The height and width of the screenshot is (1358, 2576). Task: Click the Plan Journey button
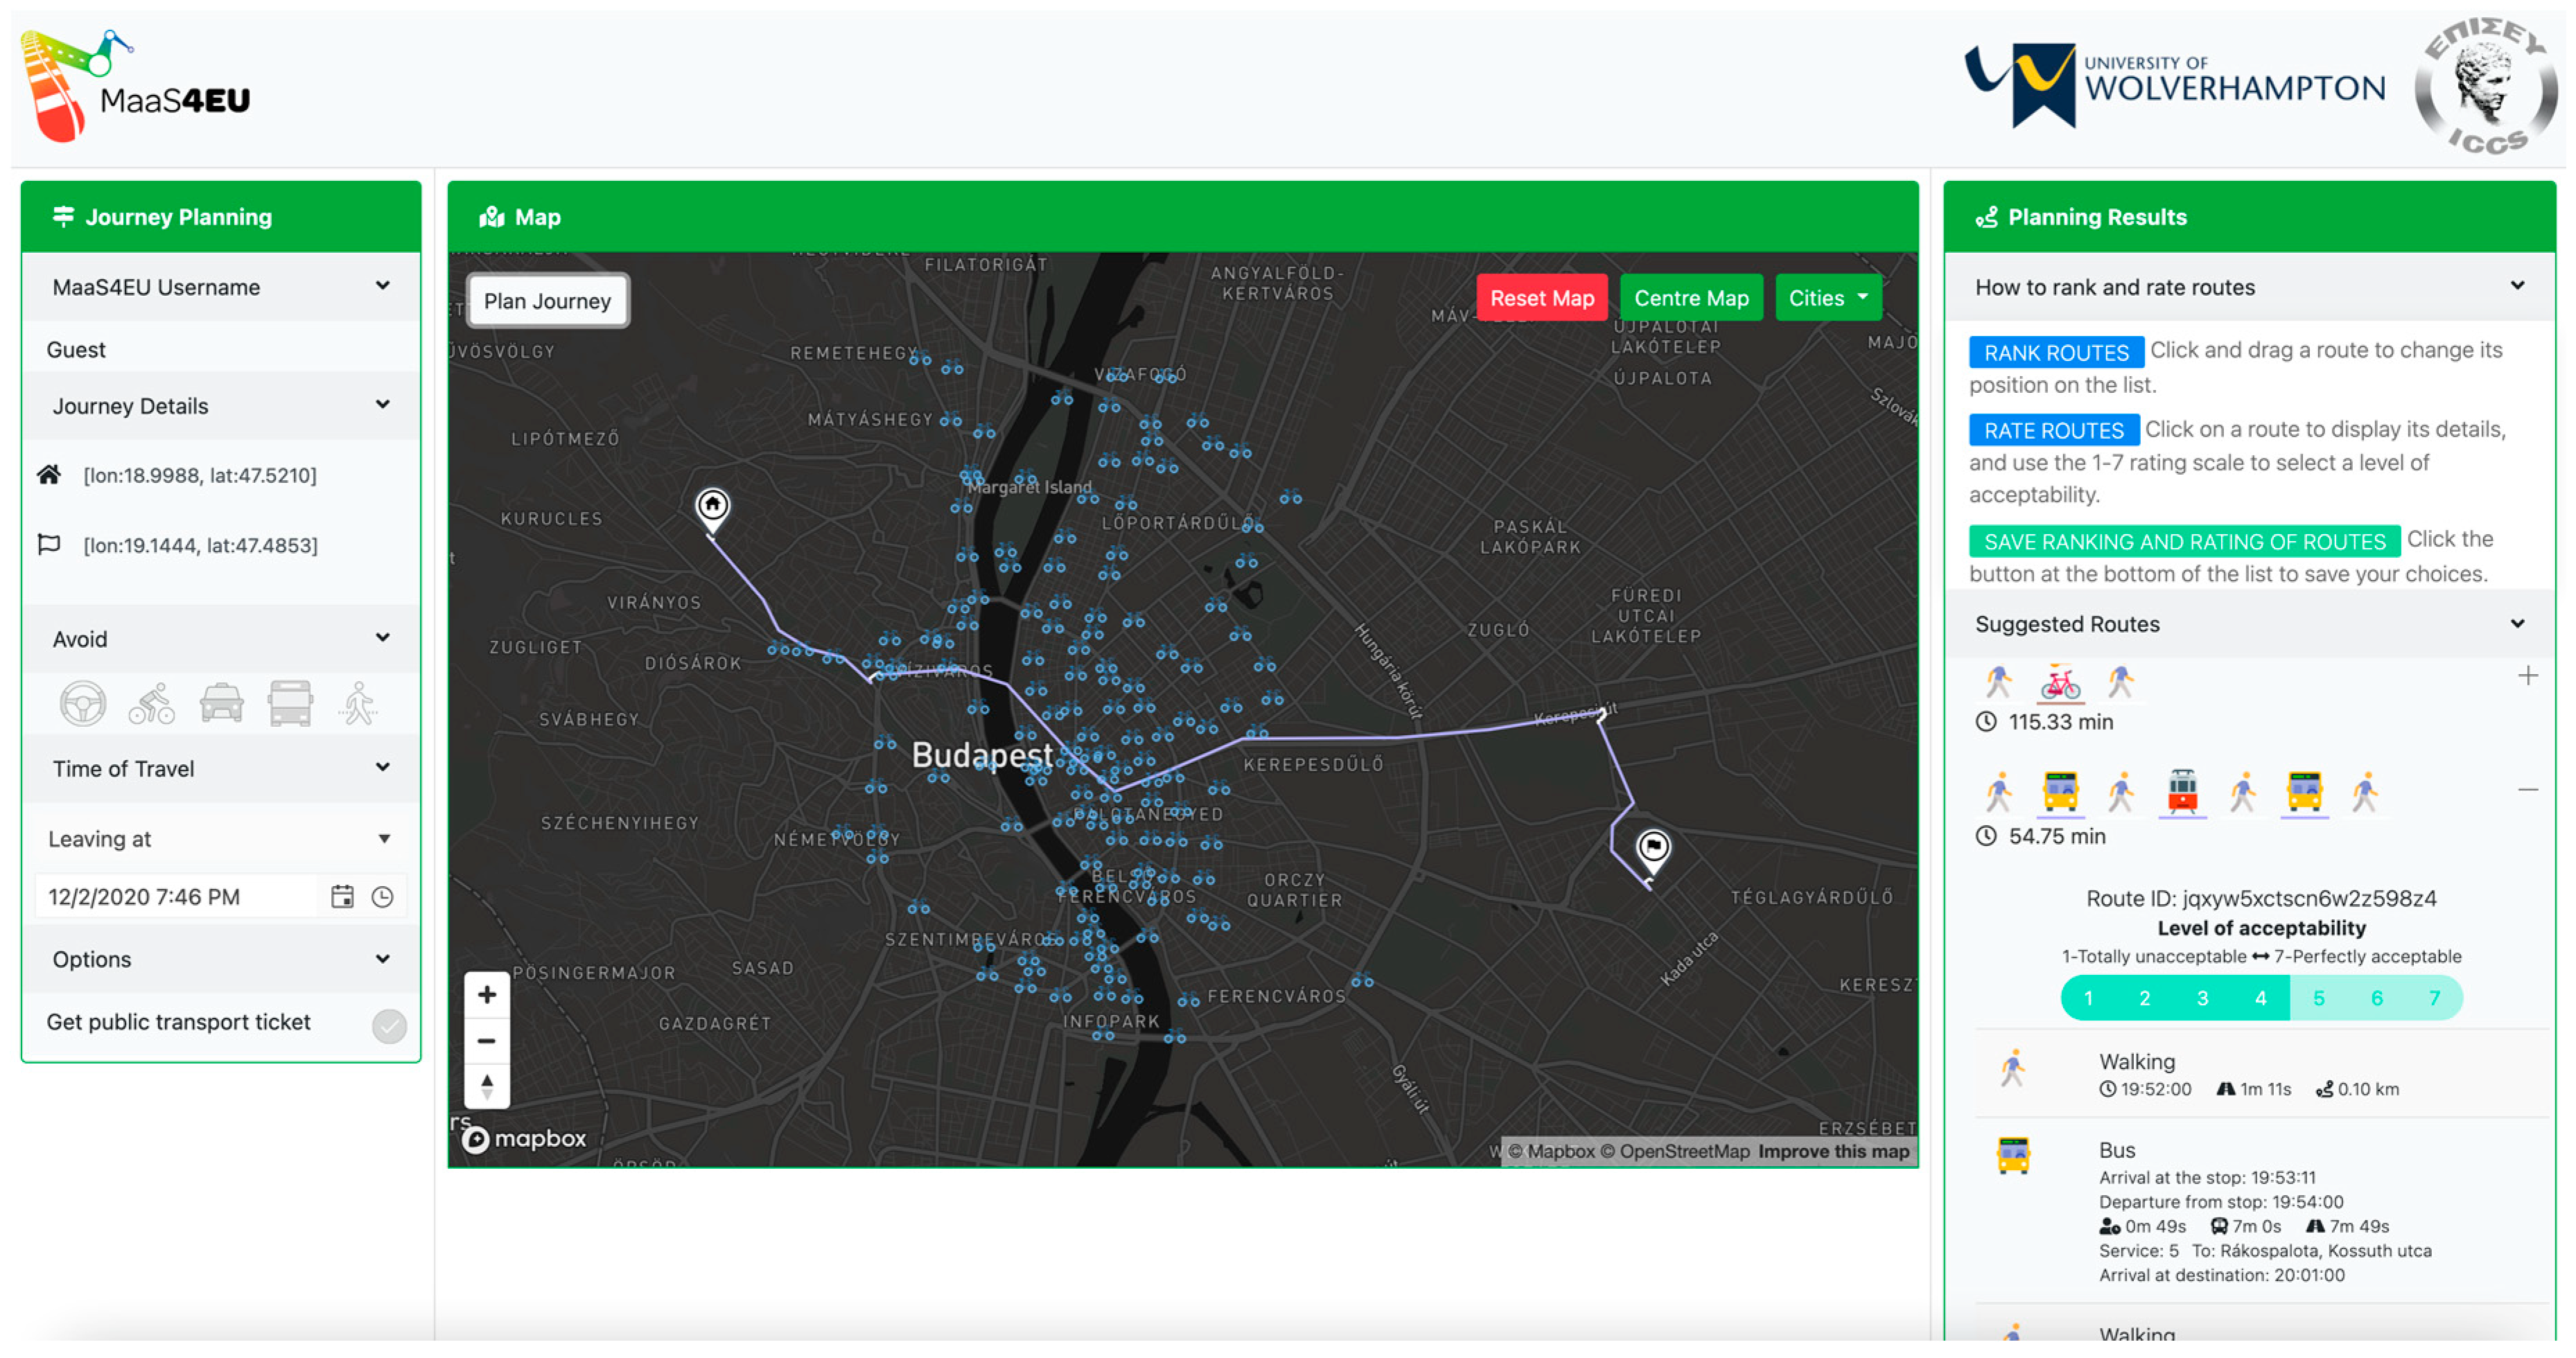(x=547, y=301)
